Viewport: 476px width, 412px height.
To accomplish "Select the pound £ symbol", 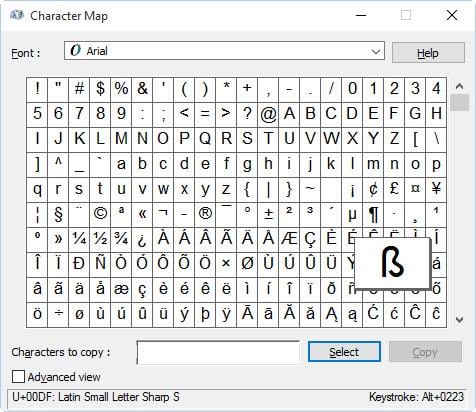I will click(394, 189).
